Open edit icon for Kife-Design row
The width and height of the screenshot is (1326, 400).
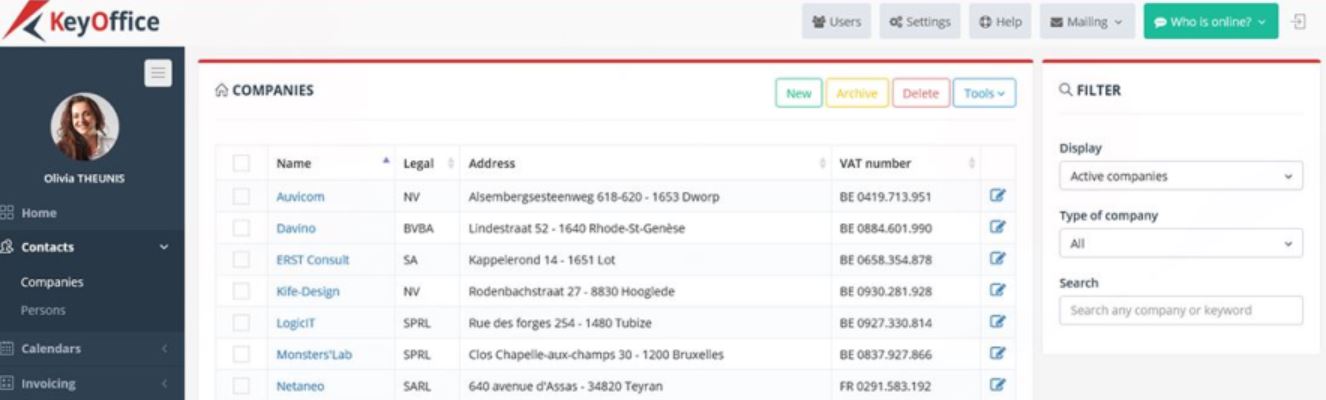click(997, 290)
